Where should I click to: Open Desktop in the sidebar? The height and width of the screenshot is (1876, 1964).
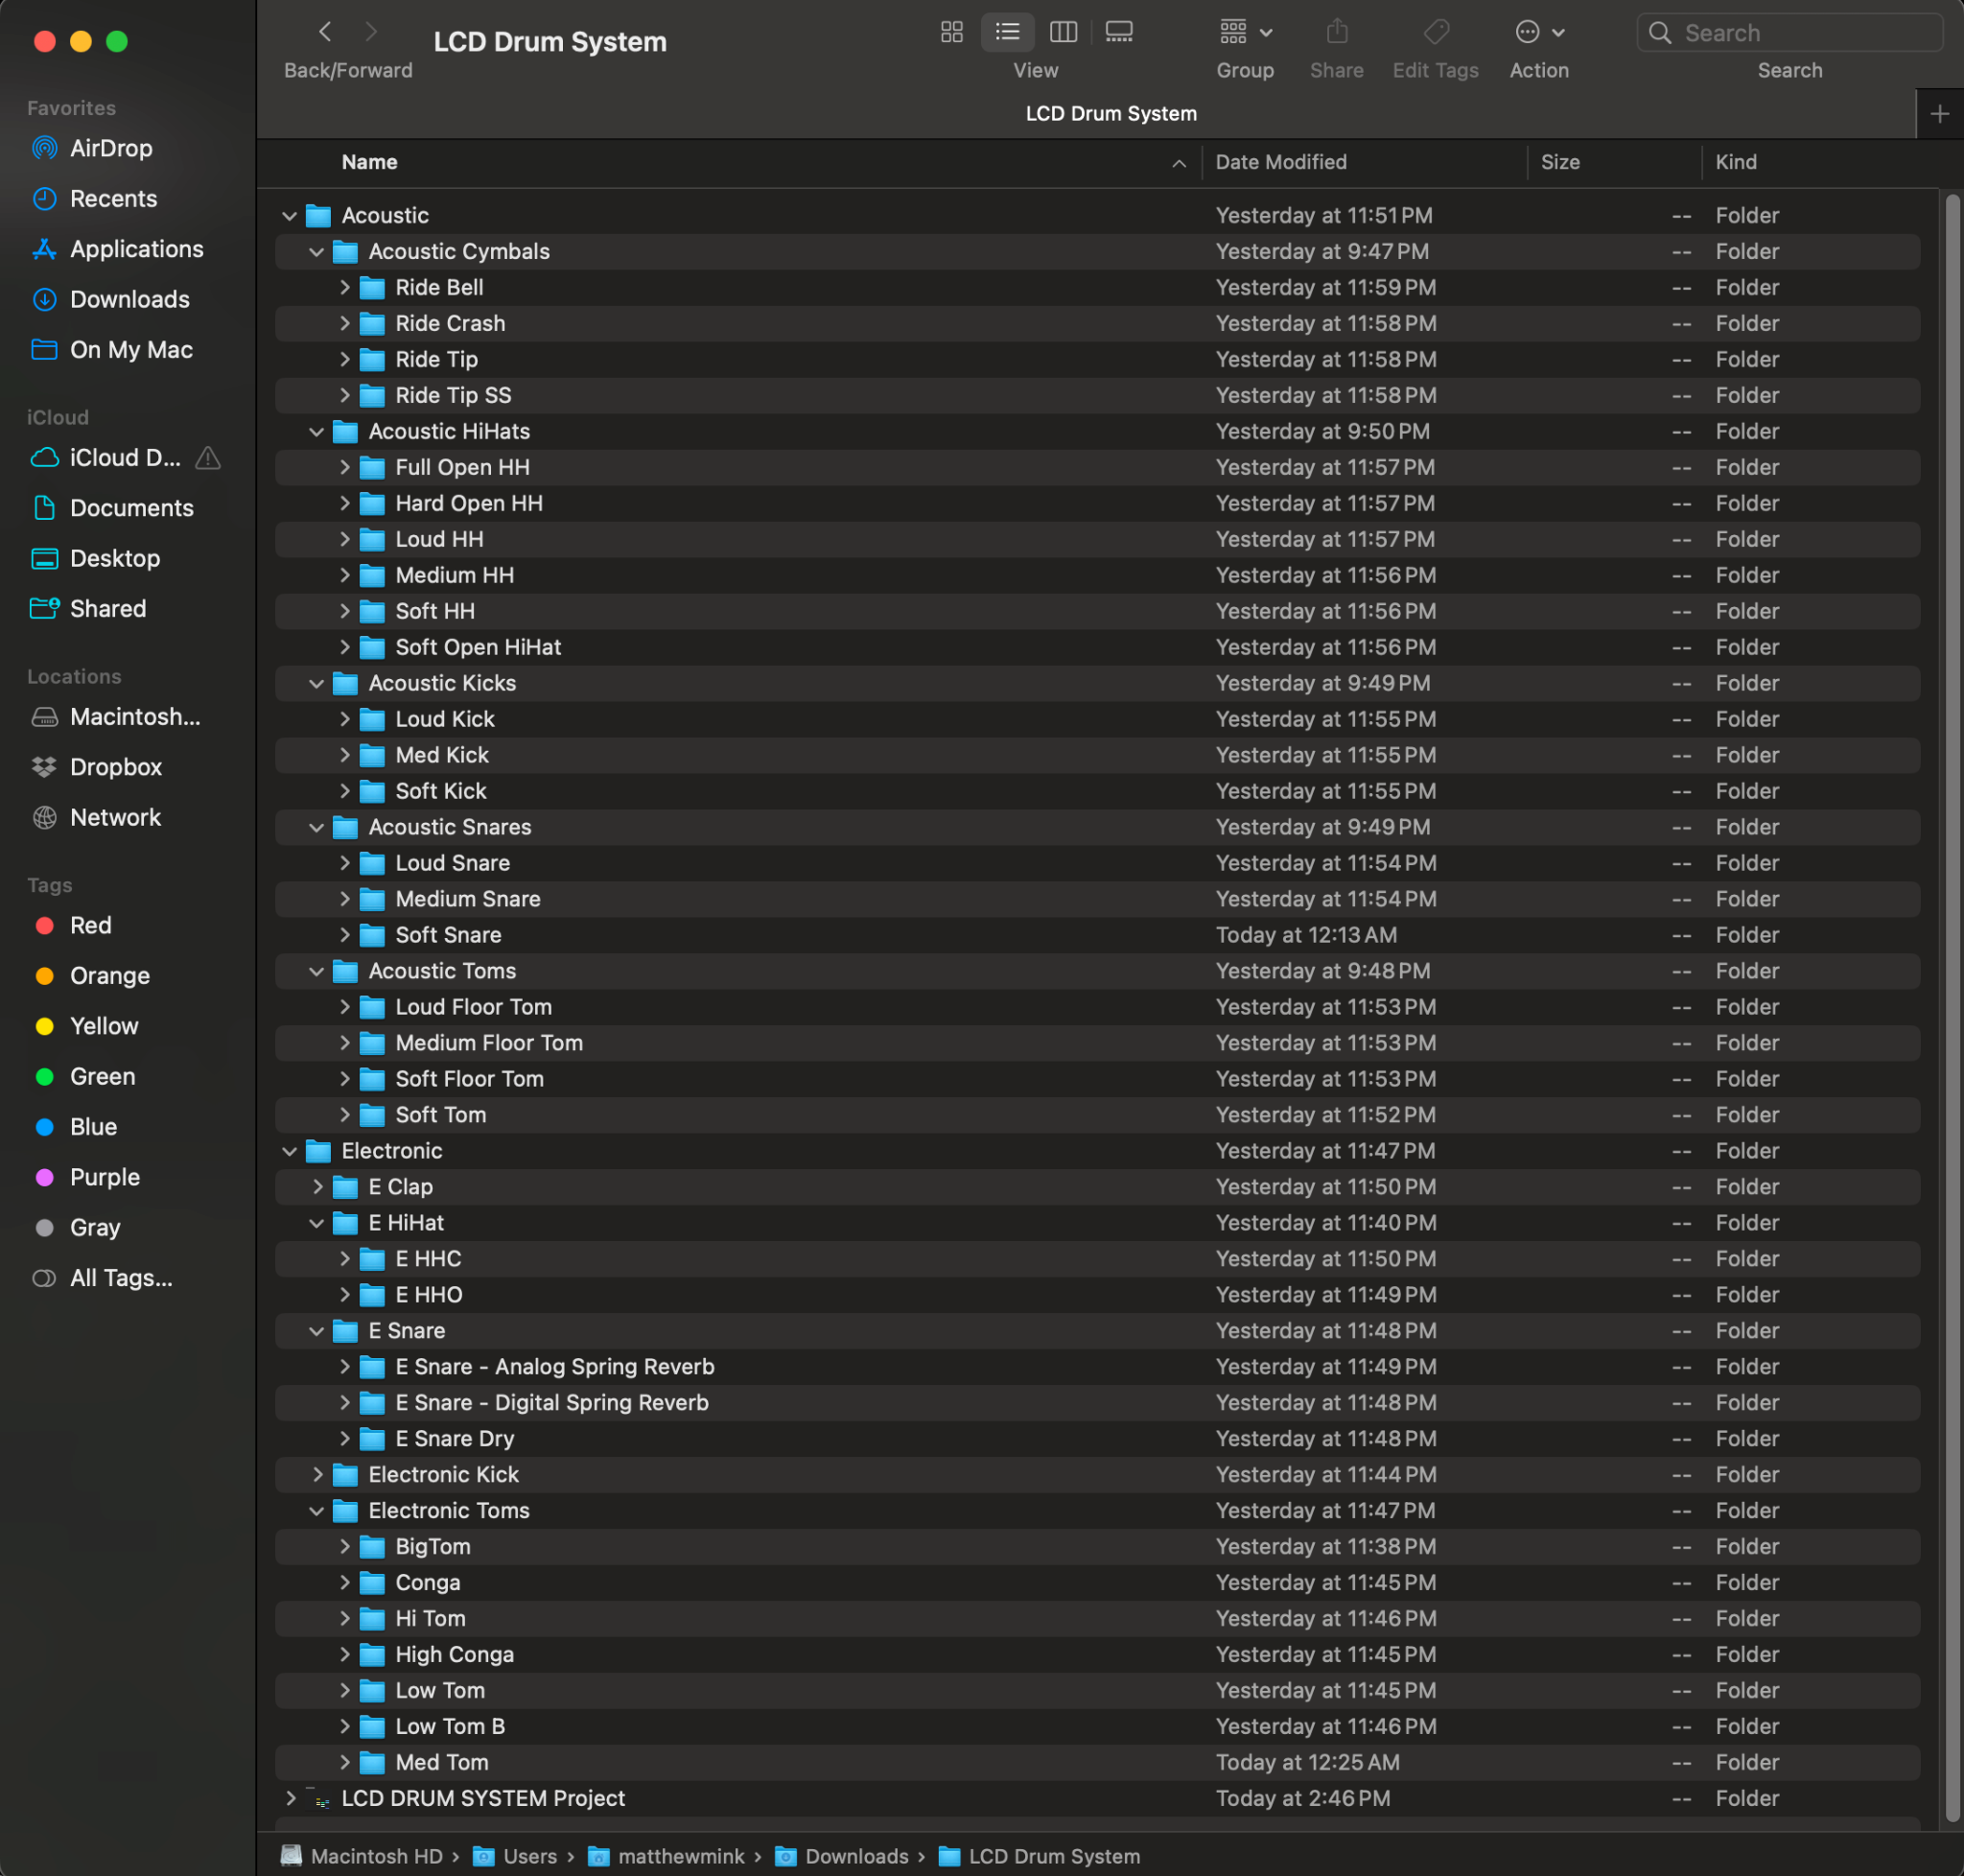pyautogui.click(x=114, y=558)
